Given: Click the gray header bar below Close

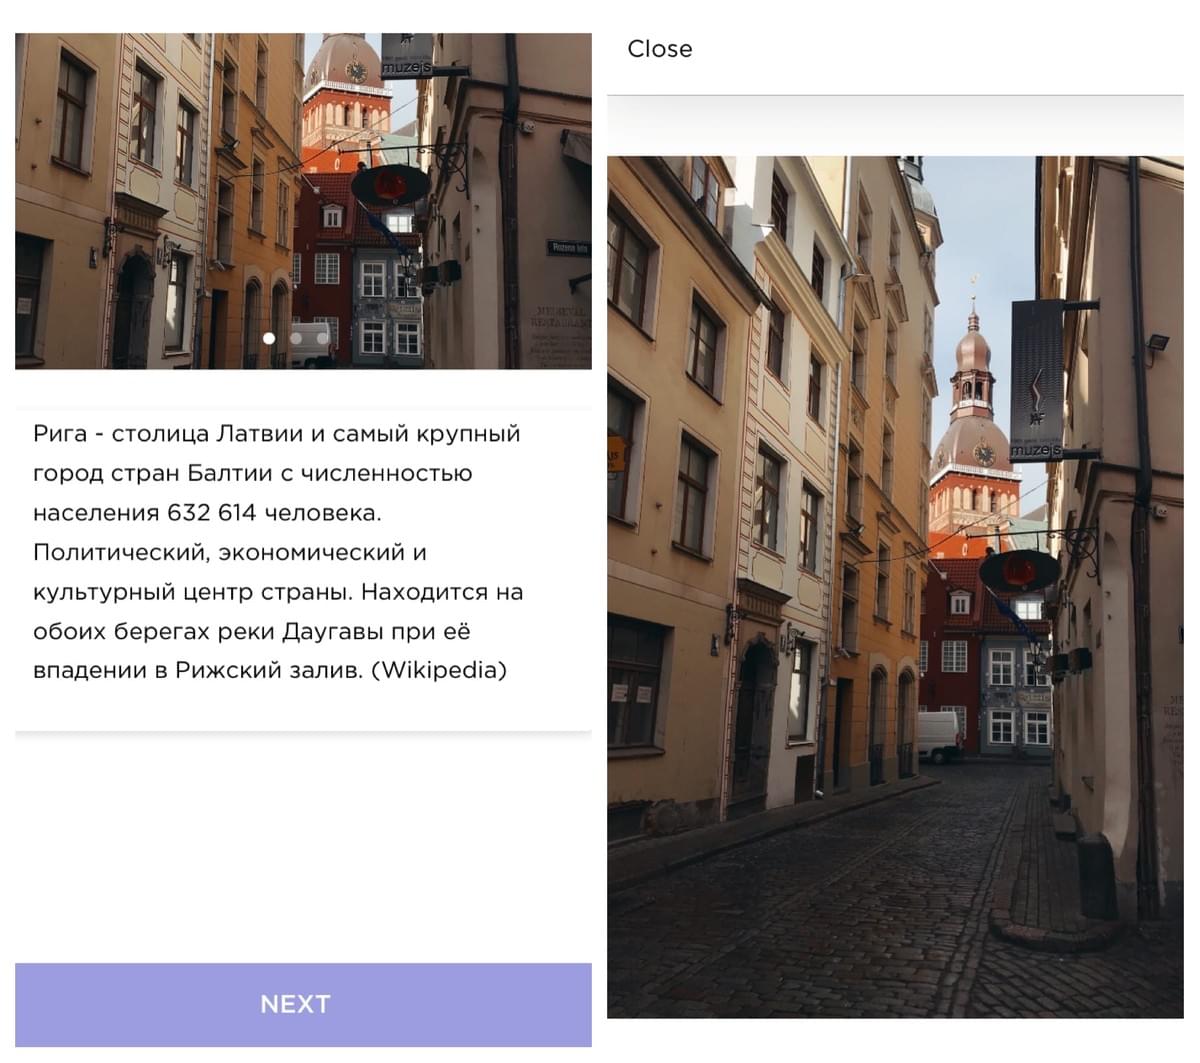Looking at the screenshot, I should tap(895, 125).
